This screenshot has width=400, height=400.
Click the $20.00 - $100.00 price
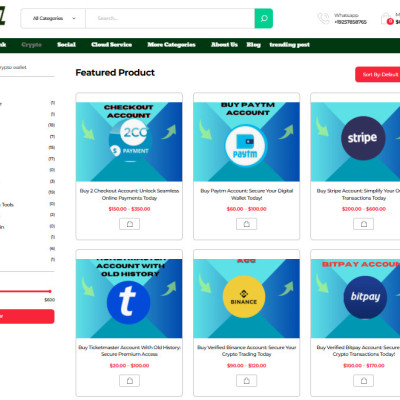129,366
